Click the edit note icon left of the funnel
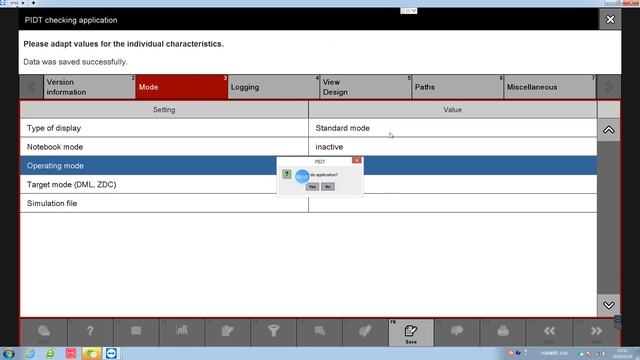This screenshot has height=360, width=640. (x=227, y=331)
